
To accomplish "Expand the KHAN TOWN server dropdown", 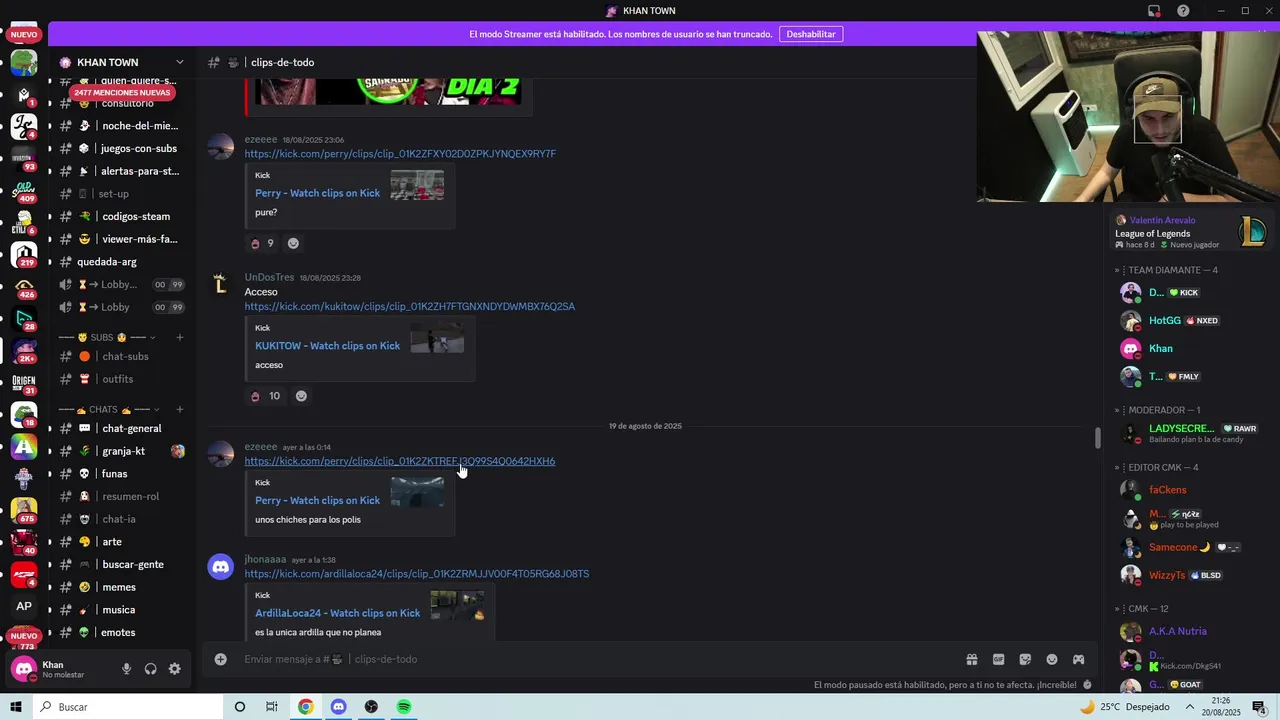I will click(180, 62).
